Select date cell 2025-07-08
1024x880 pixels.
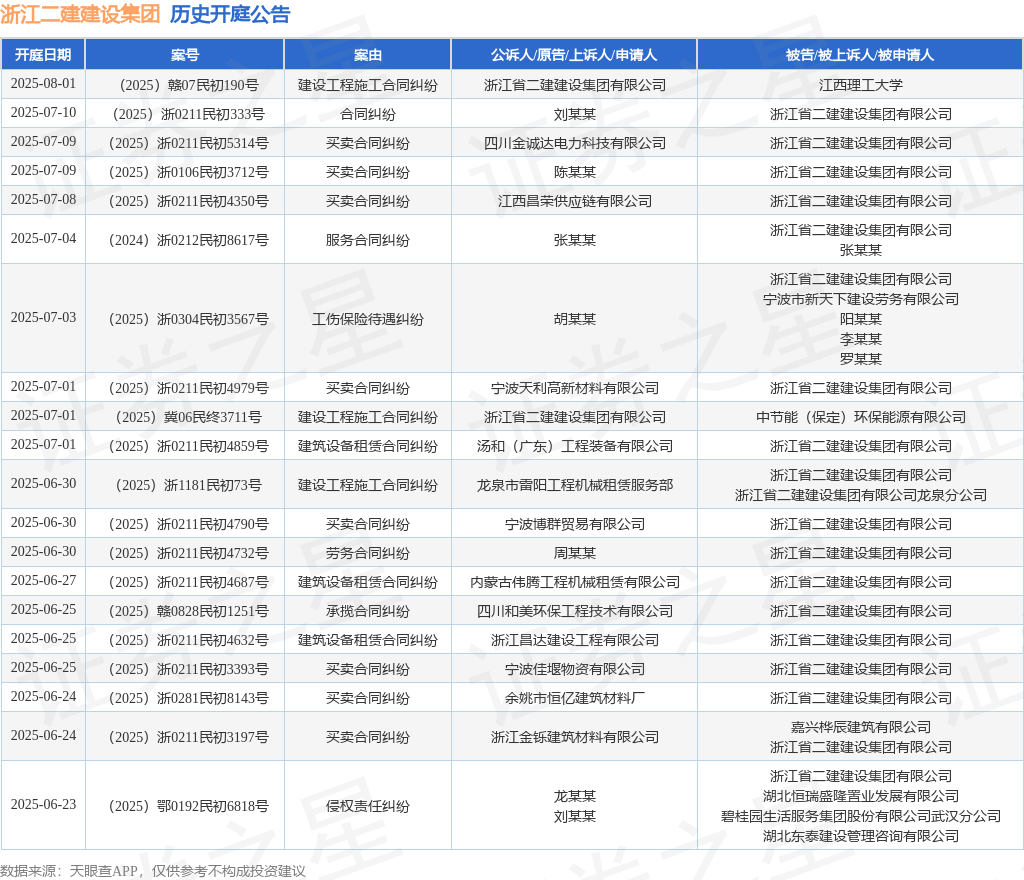pyautogui.click(x=43, y=199)
